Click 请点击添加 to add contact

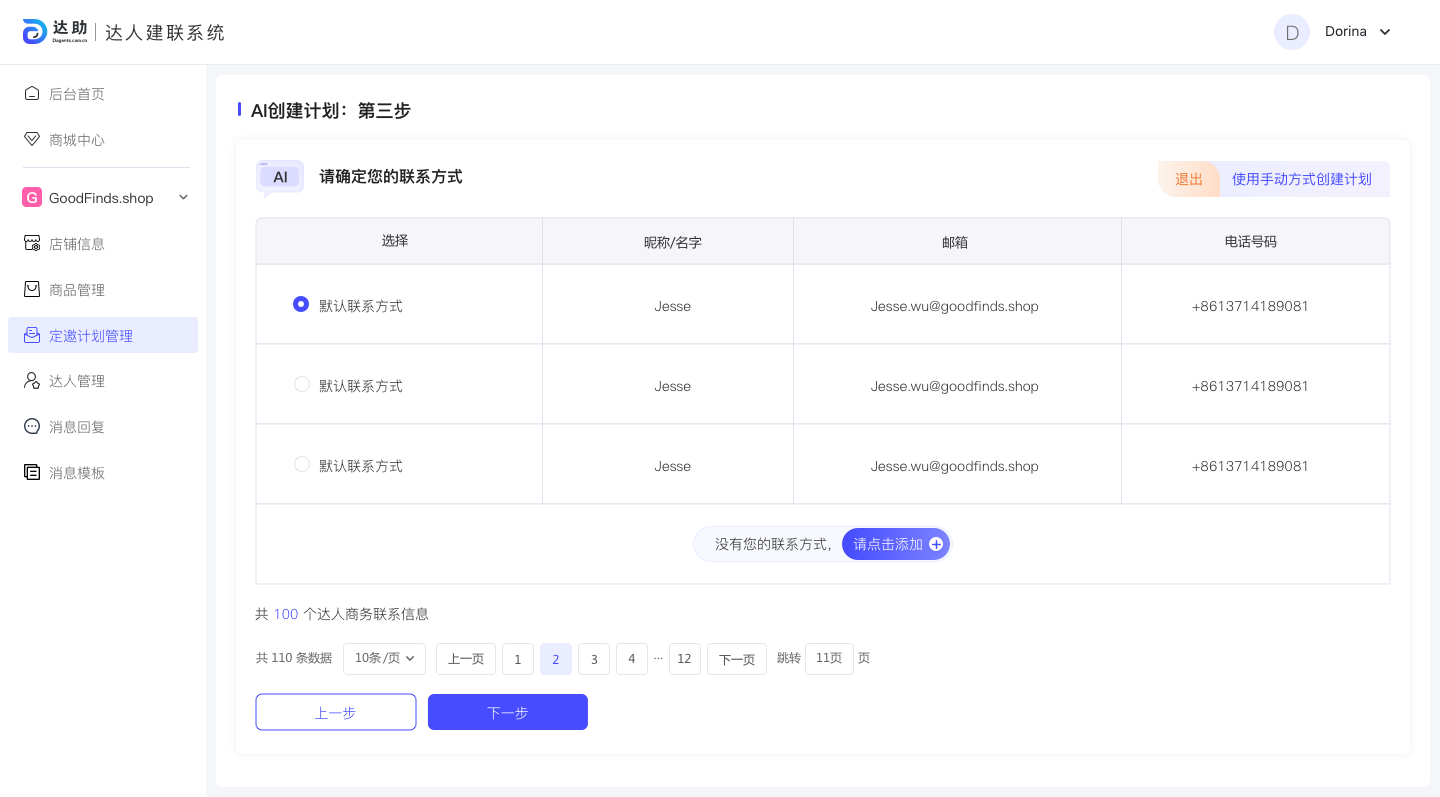896,544
